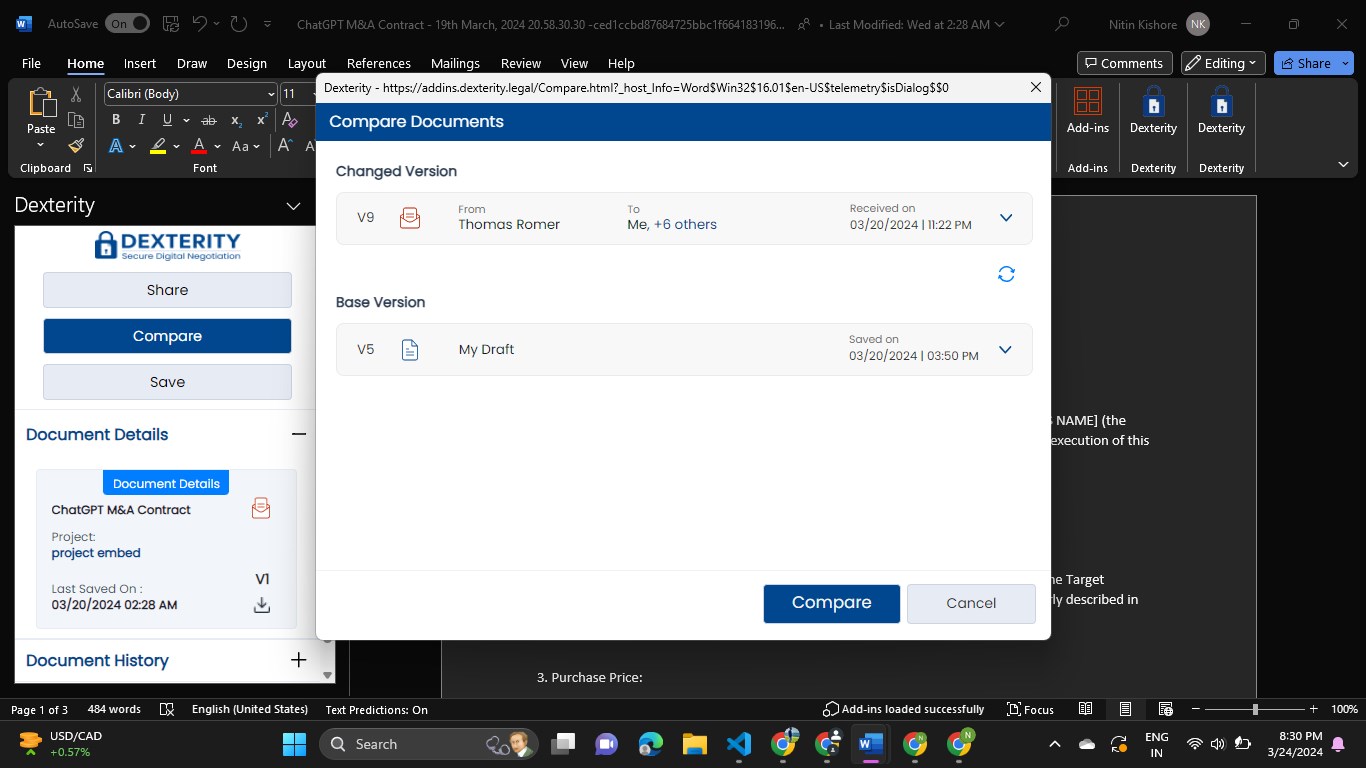Cut selection with the scissors icon
Screen dimensions: 1366x768
coord(76,94)
